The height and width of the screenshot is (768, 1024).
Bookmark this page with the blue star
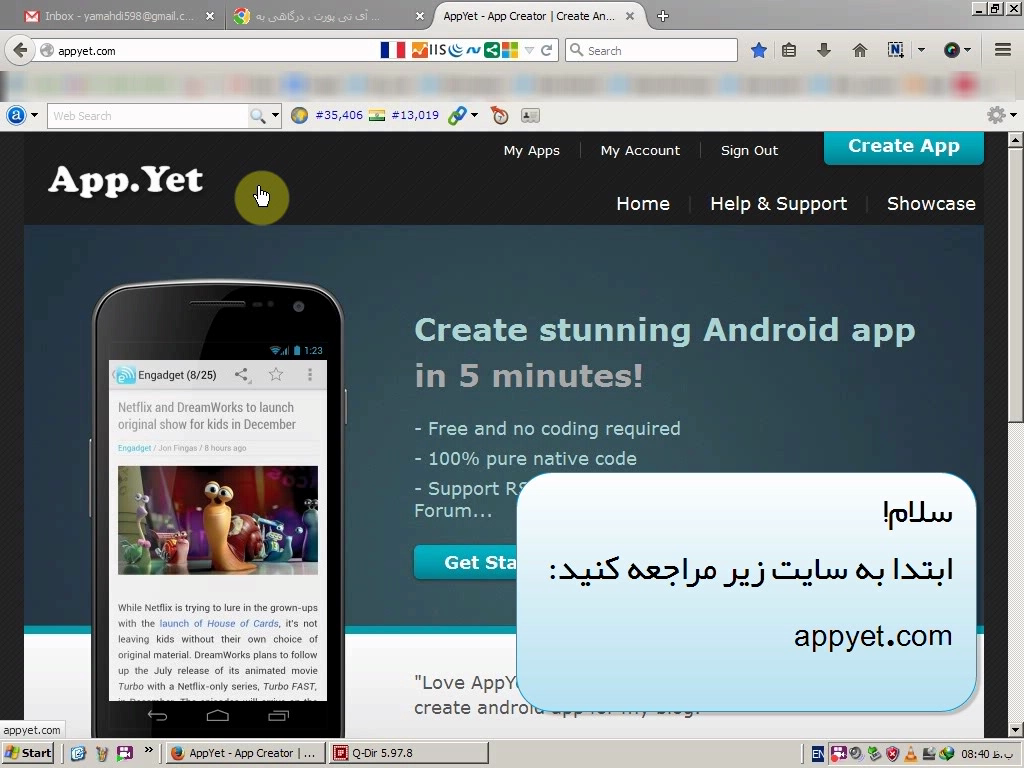(758, 50)
